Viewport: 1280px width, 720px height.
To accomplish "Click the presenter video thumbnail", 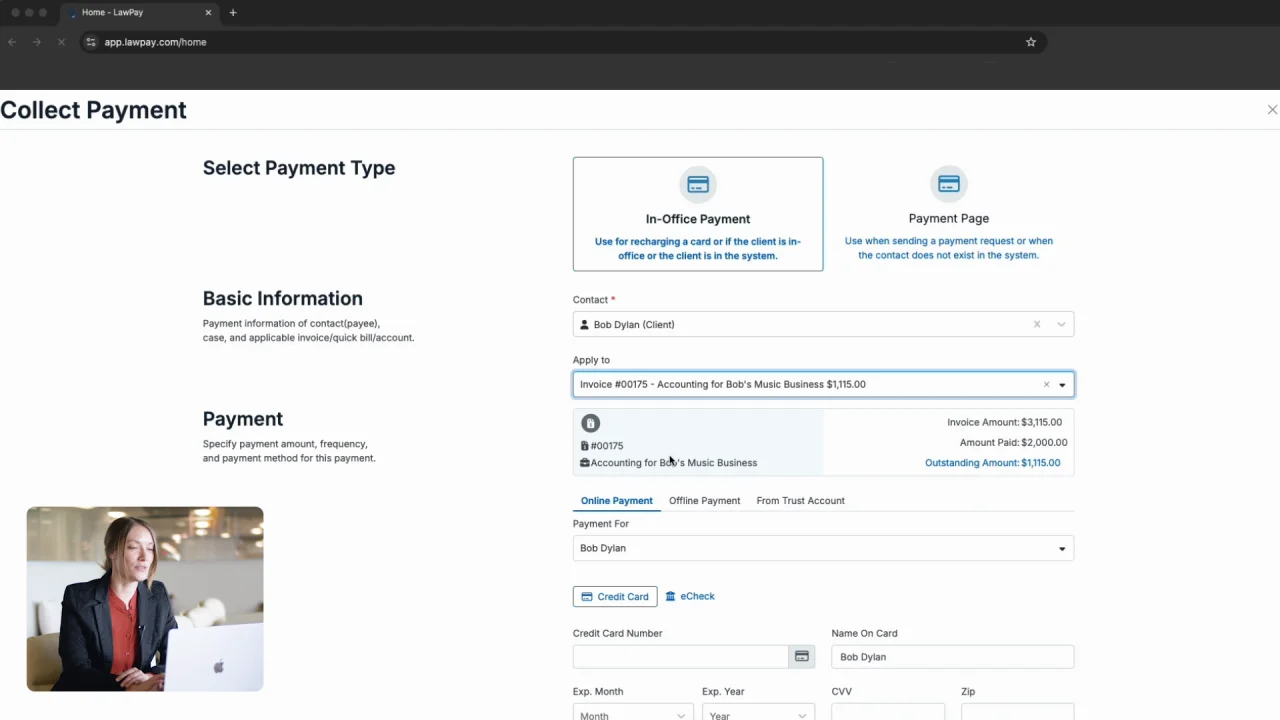I will tap(145, 599).
